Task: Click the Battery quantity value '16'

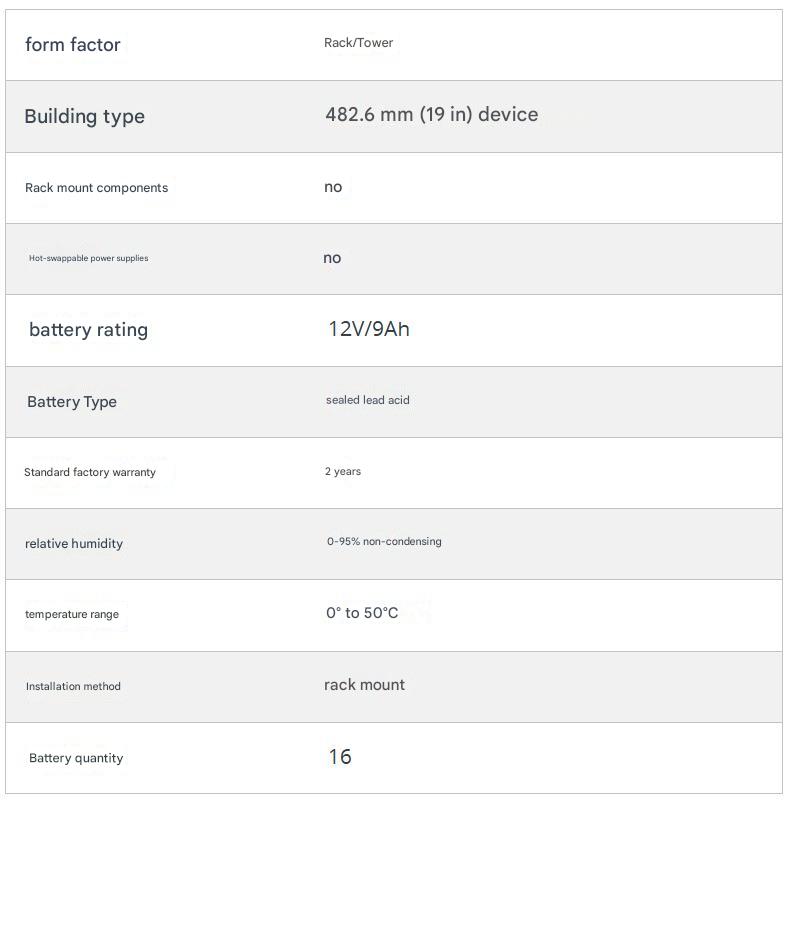Action: point(340,757)
